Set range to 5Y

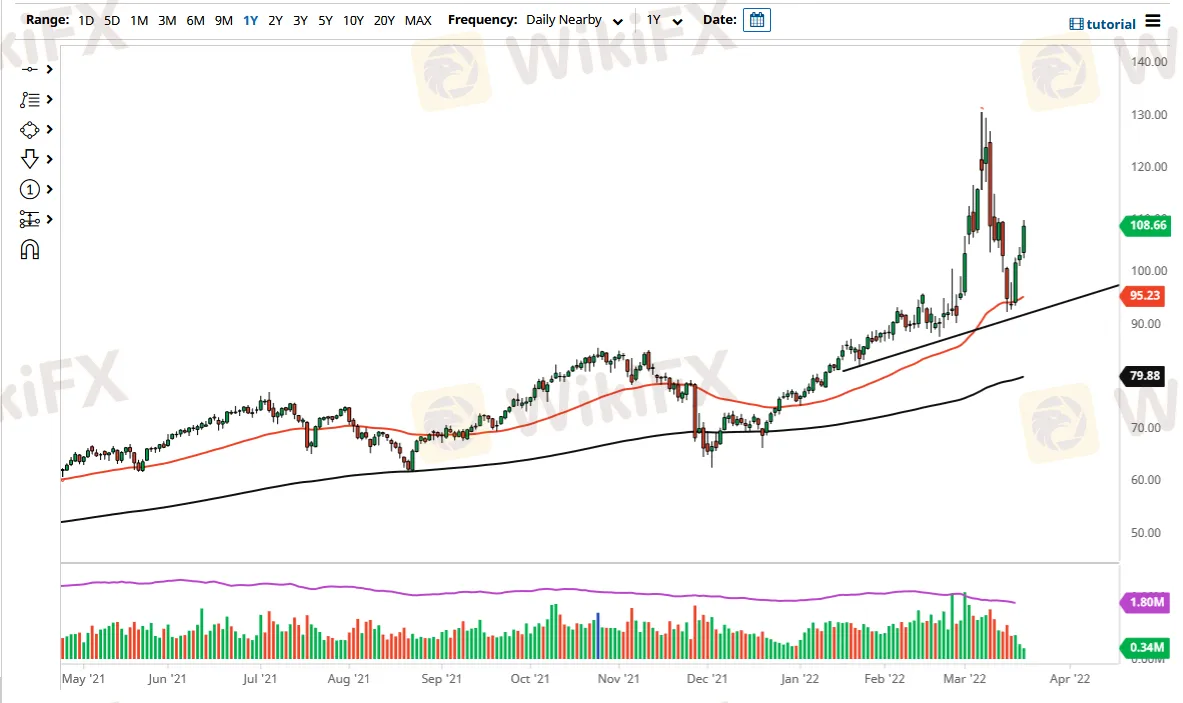pos(325,20)
